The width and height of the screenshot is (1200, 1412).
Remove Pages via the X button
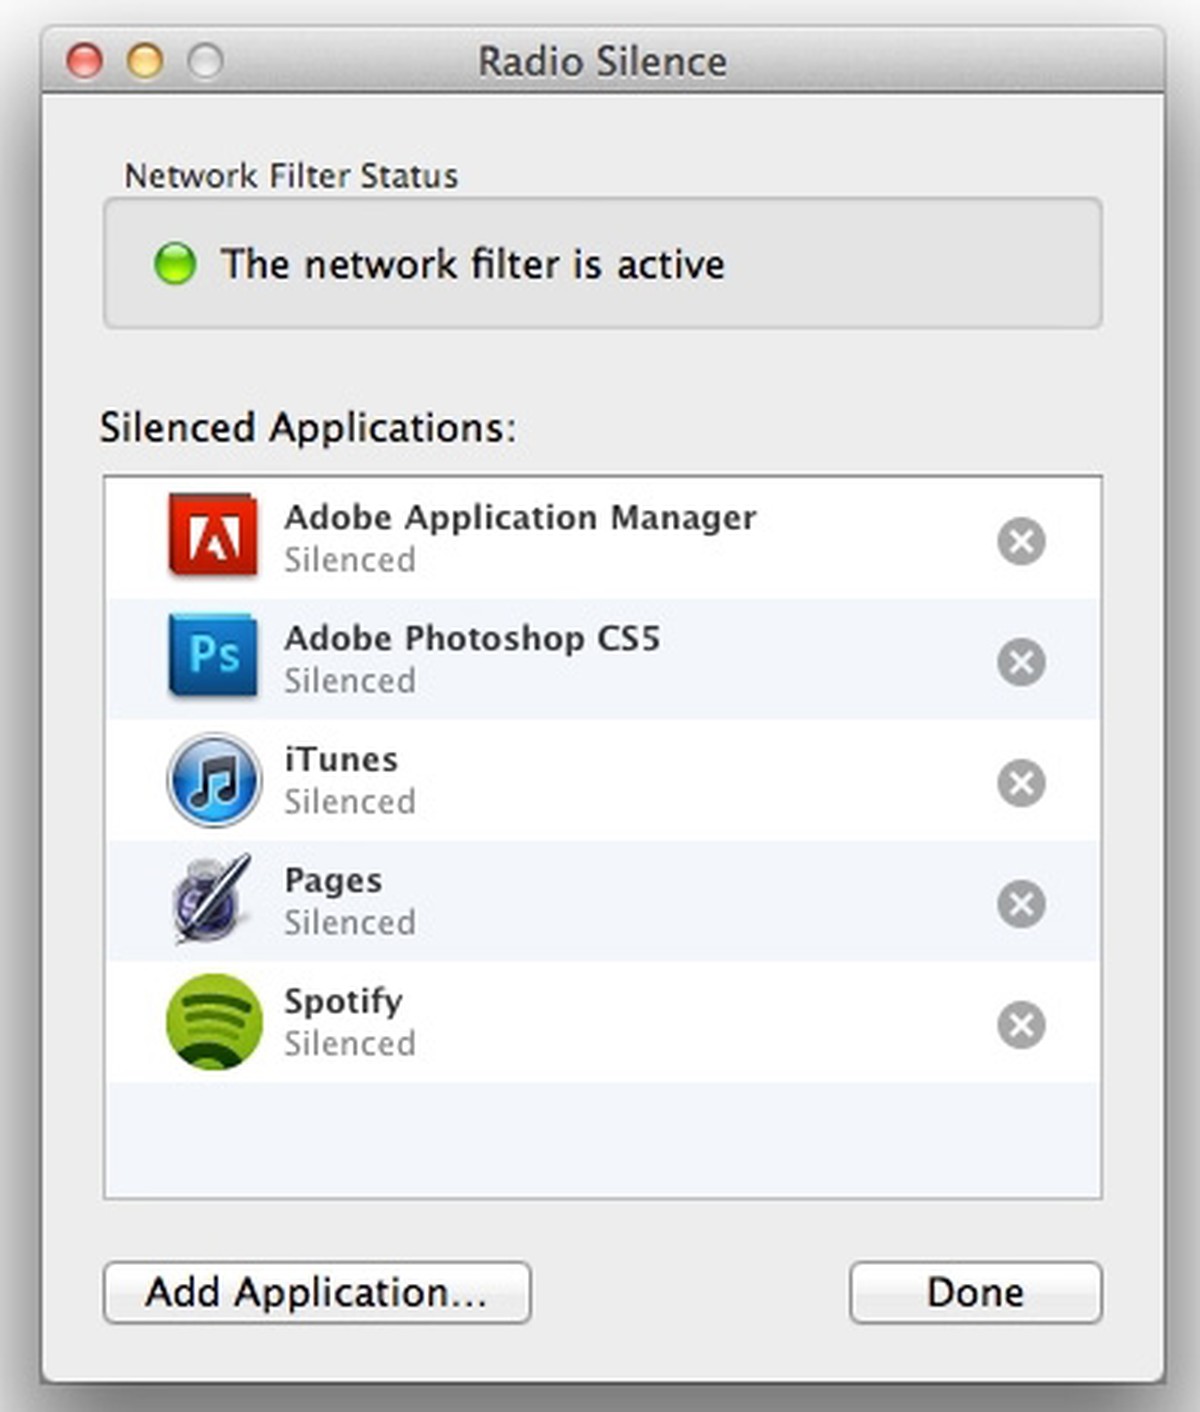[1021, 904]
